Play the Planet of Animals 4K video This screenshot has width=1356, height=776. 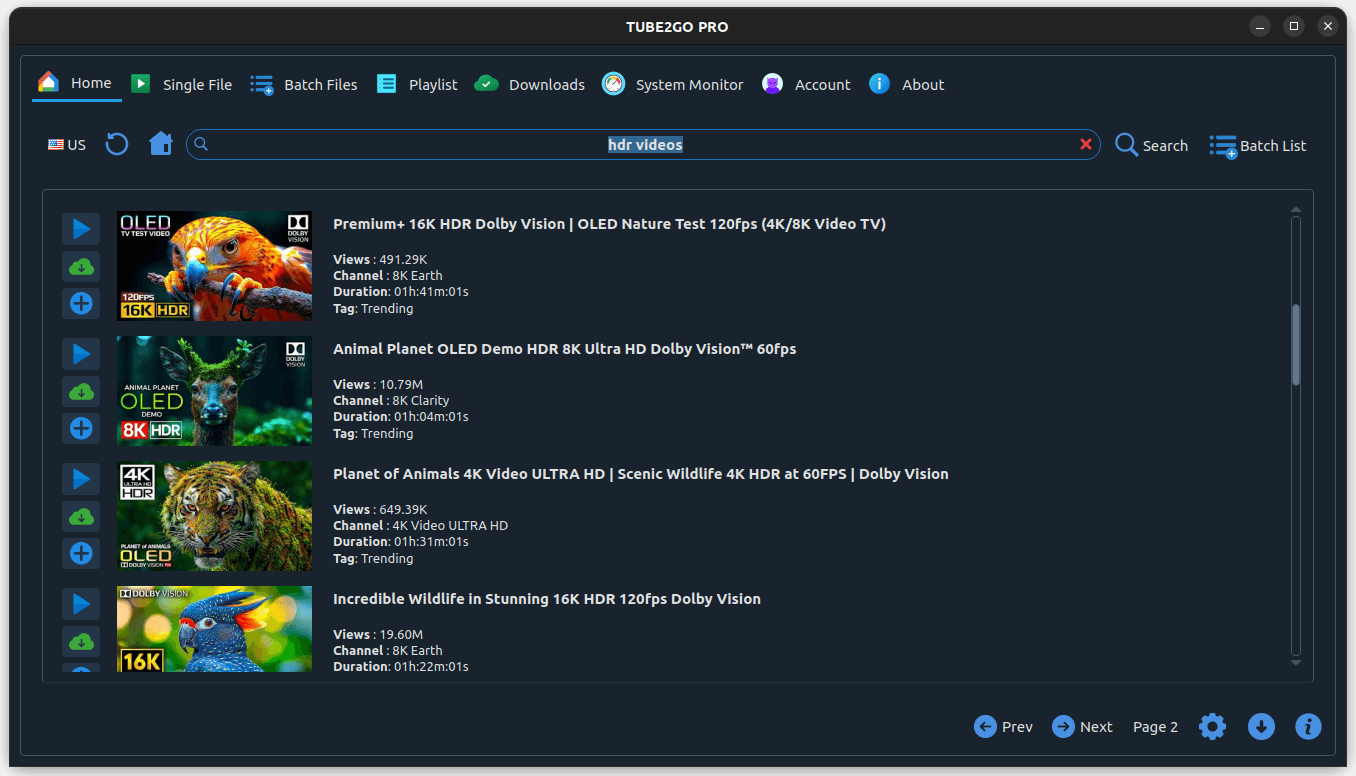[x=81, y=479]
